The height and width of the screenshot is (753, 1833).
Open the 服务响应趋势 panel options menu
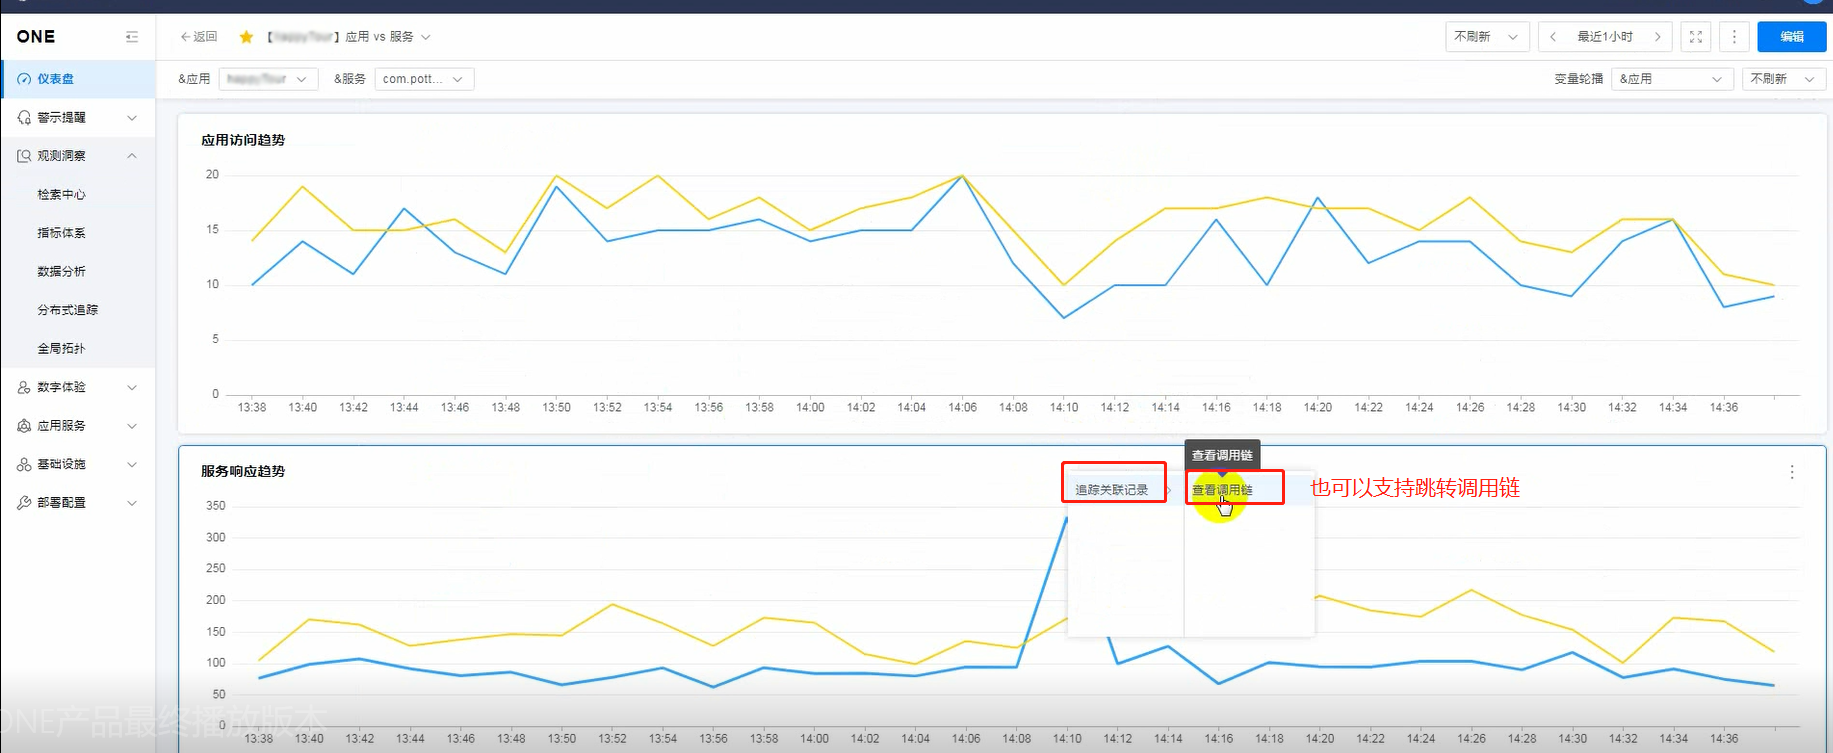pyautogui.click(x=1791, y=472)
